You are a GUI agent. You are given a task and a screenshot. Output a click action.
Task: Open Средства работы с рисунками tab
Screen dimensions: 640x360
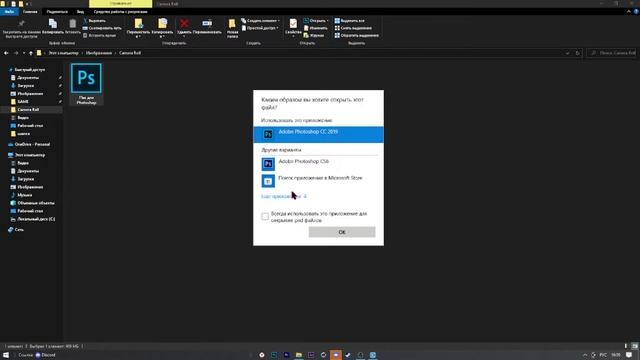click(120, 11)
